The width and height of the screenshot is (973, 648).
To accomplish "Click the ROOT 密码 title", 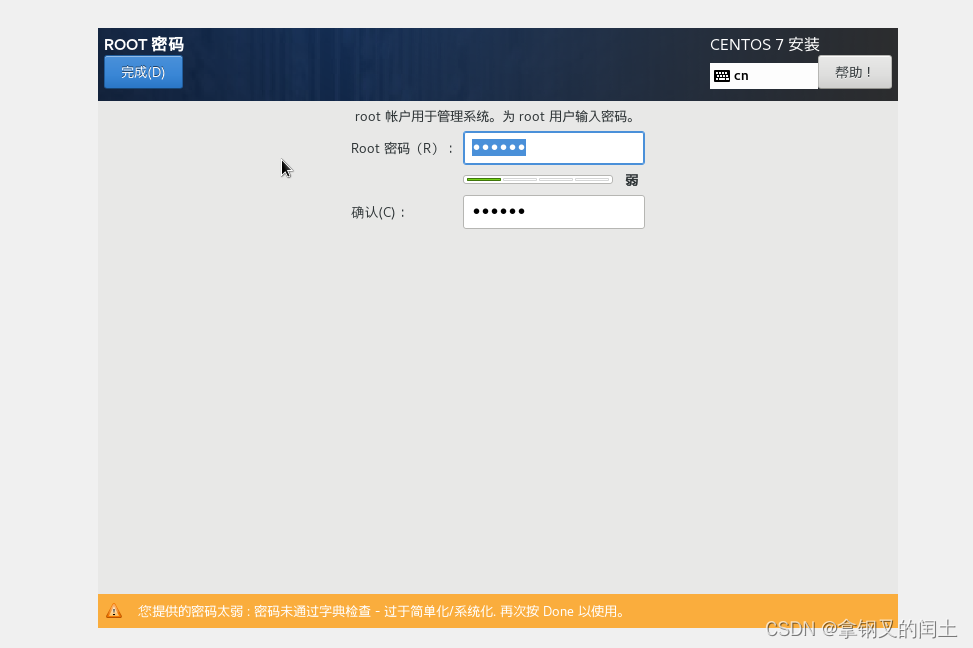I will coord(144,45).
